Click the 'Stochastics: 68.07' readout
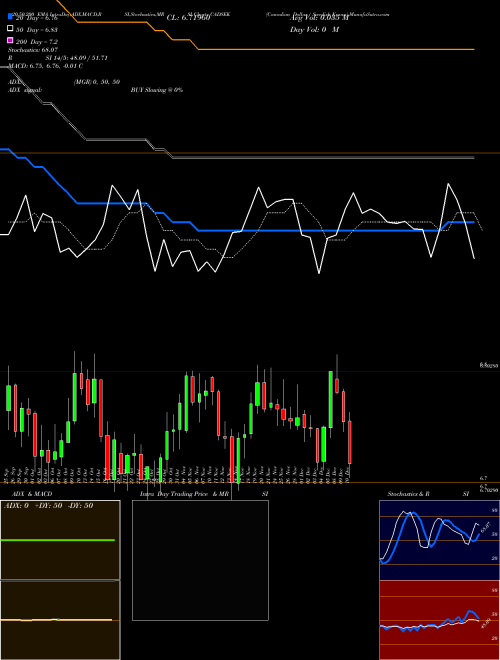The width and height of the screenshot is (500, 660). point(33,50)
